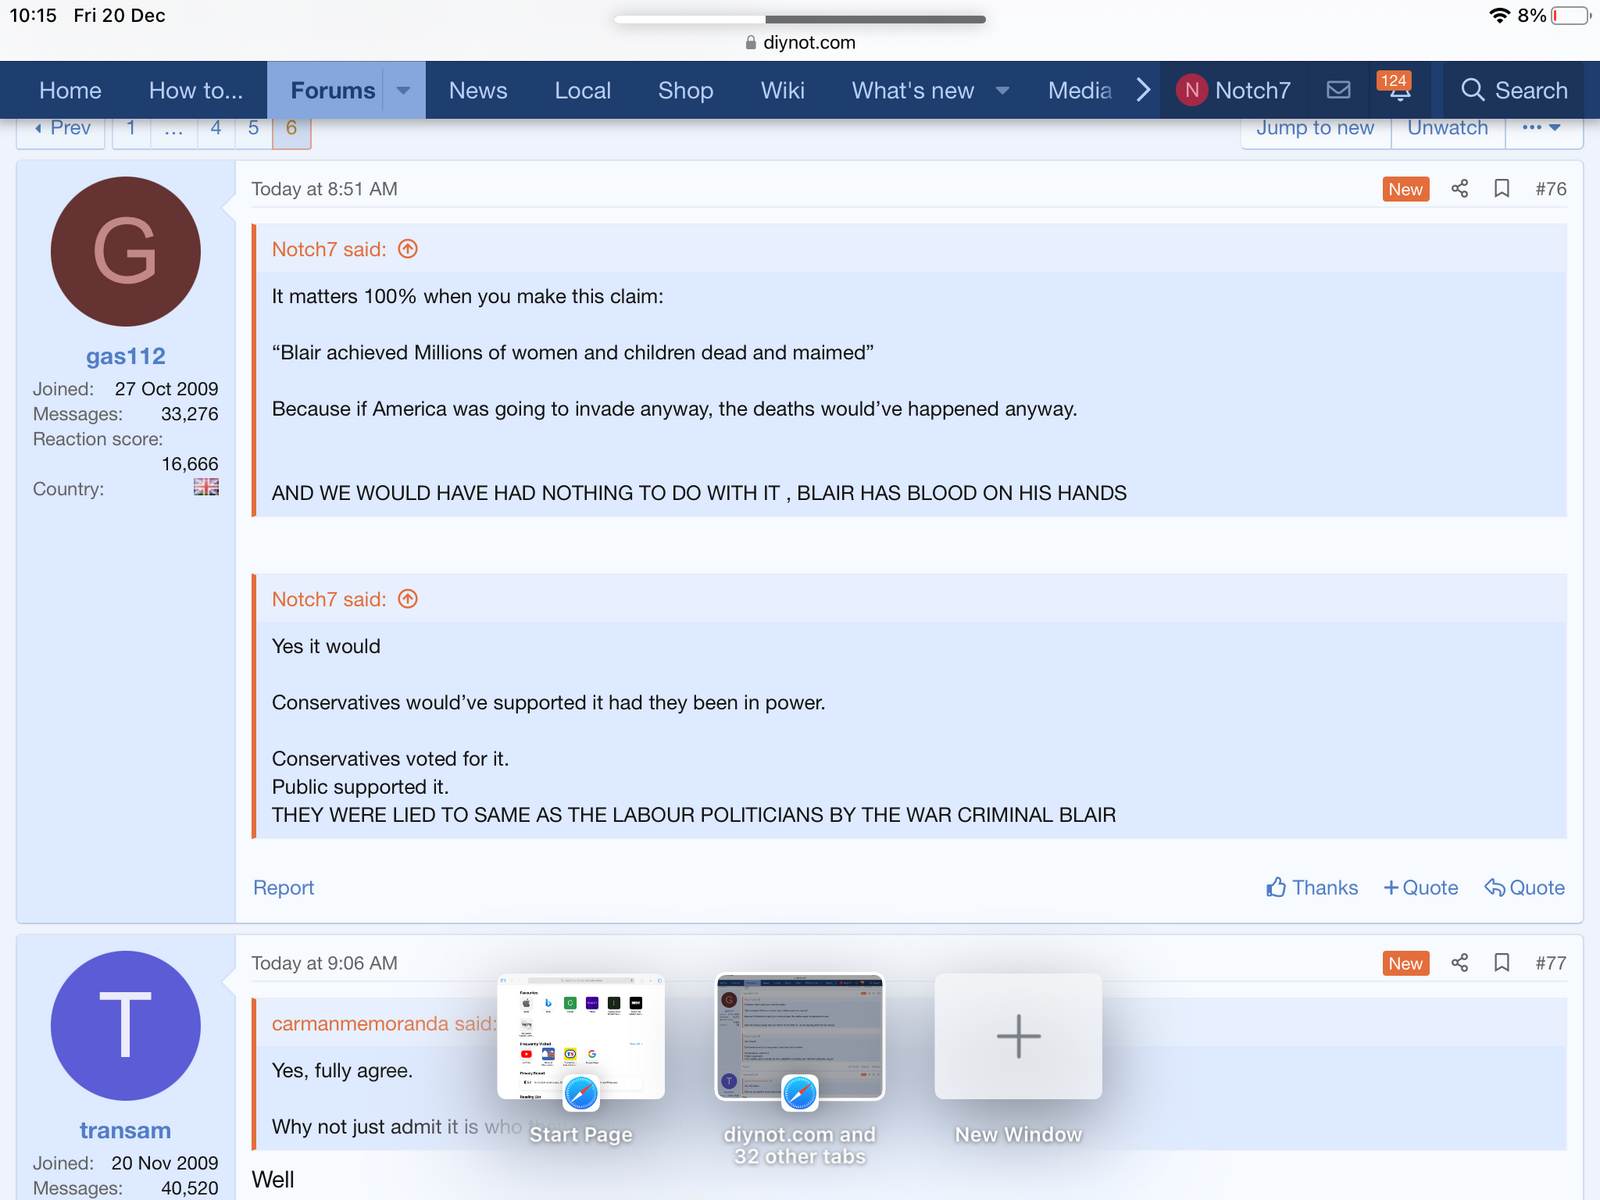Expand the What's new dropdown arrow
The width and height of the screenshot is (1600, 1200).
pos(1002,91)
